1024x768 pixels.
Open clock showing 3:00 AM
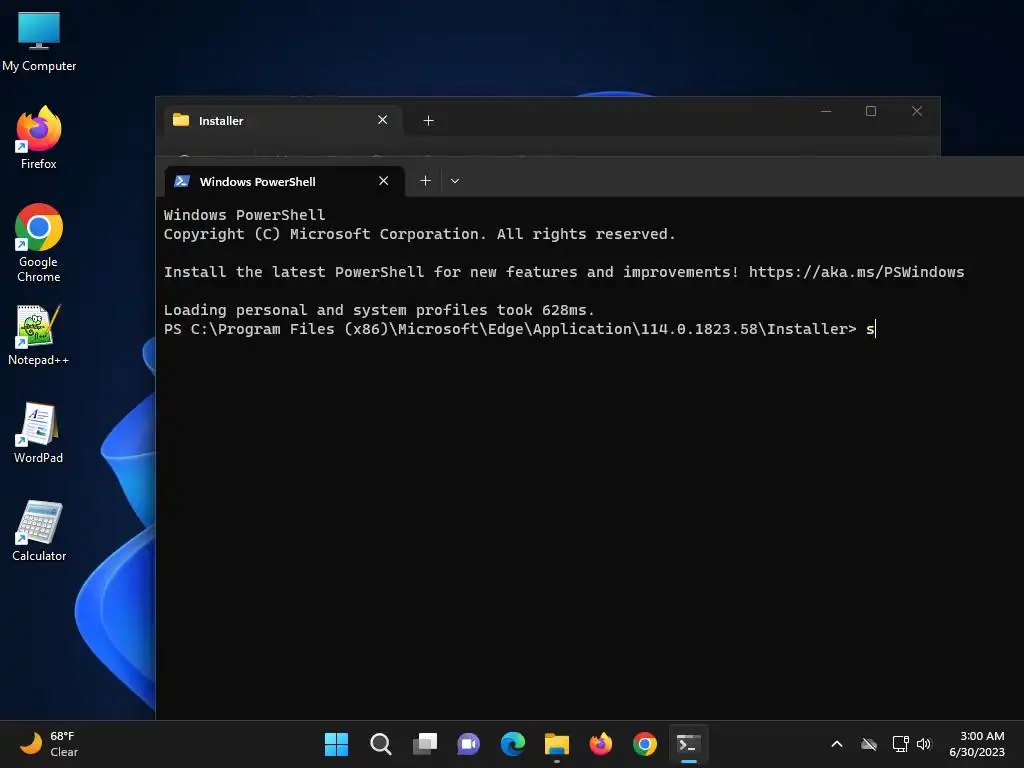(976, 744)
